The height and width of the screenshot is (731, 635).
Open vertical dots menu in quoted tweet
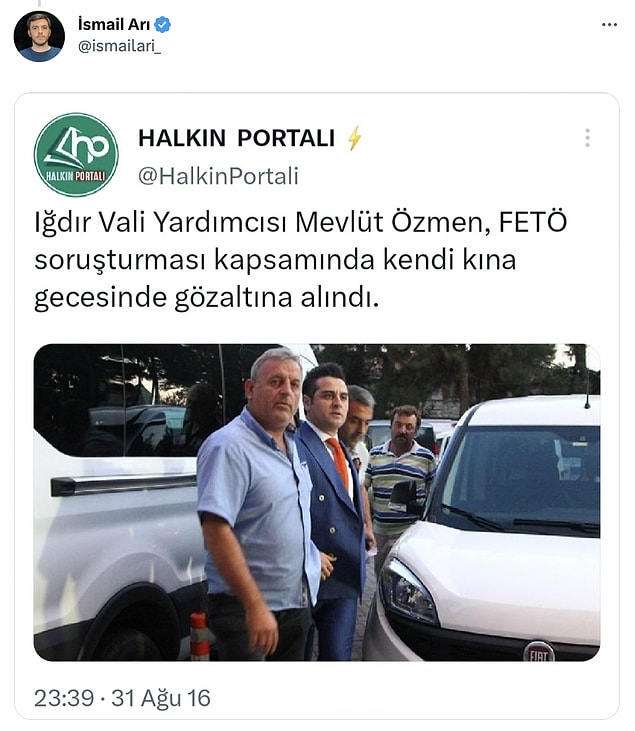coord(587,138)
